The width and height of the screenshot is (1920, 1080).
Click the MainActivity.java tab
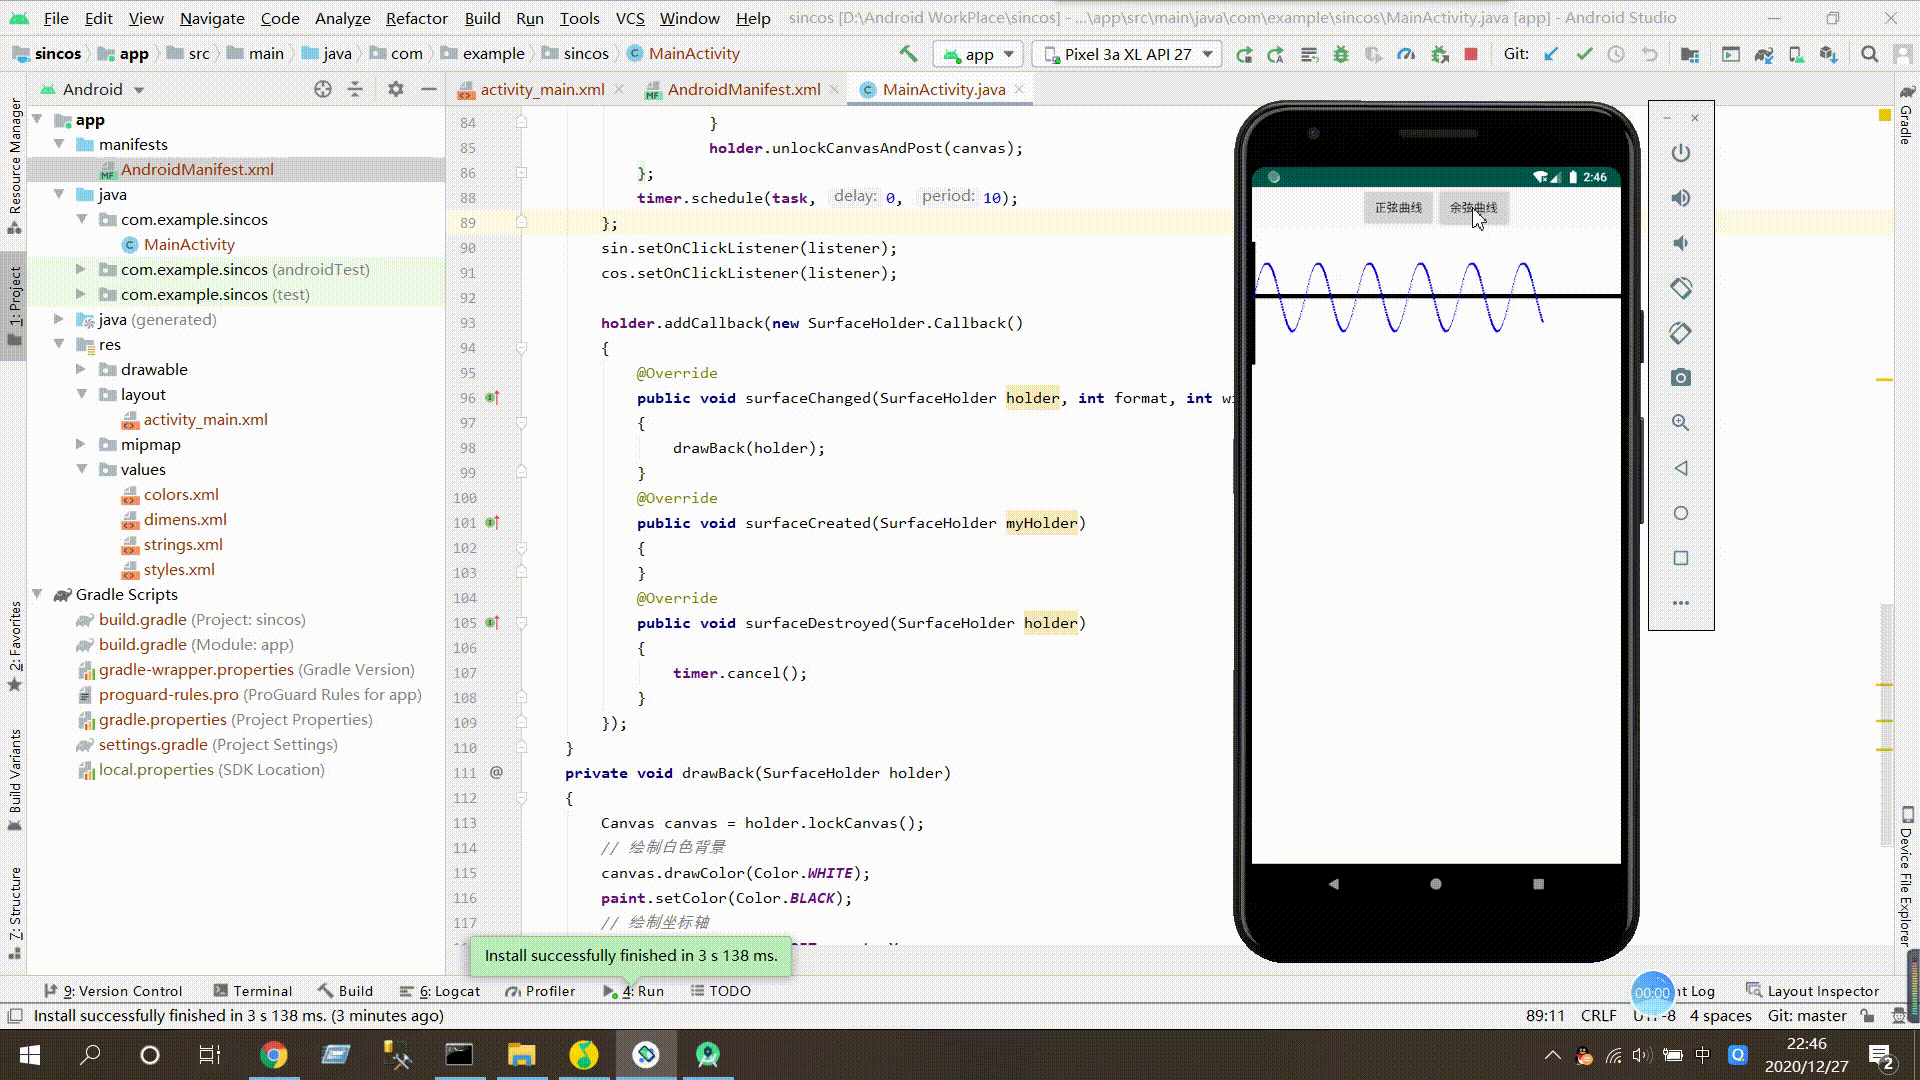[944, 88]
